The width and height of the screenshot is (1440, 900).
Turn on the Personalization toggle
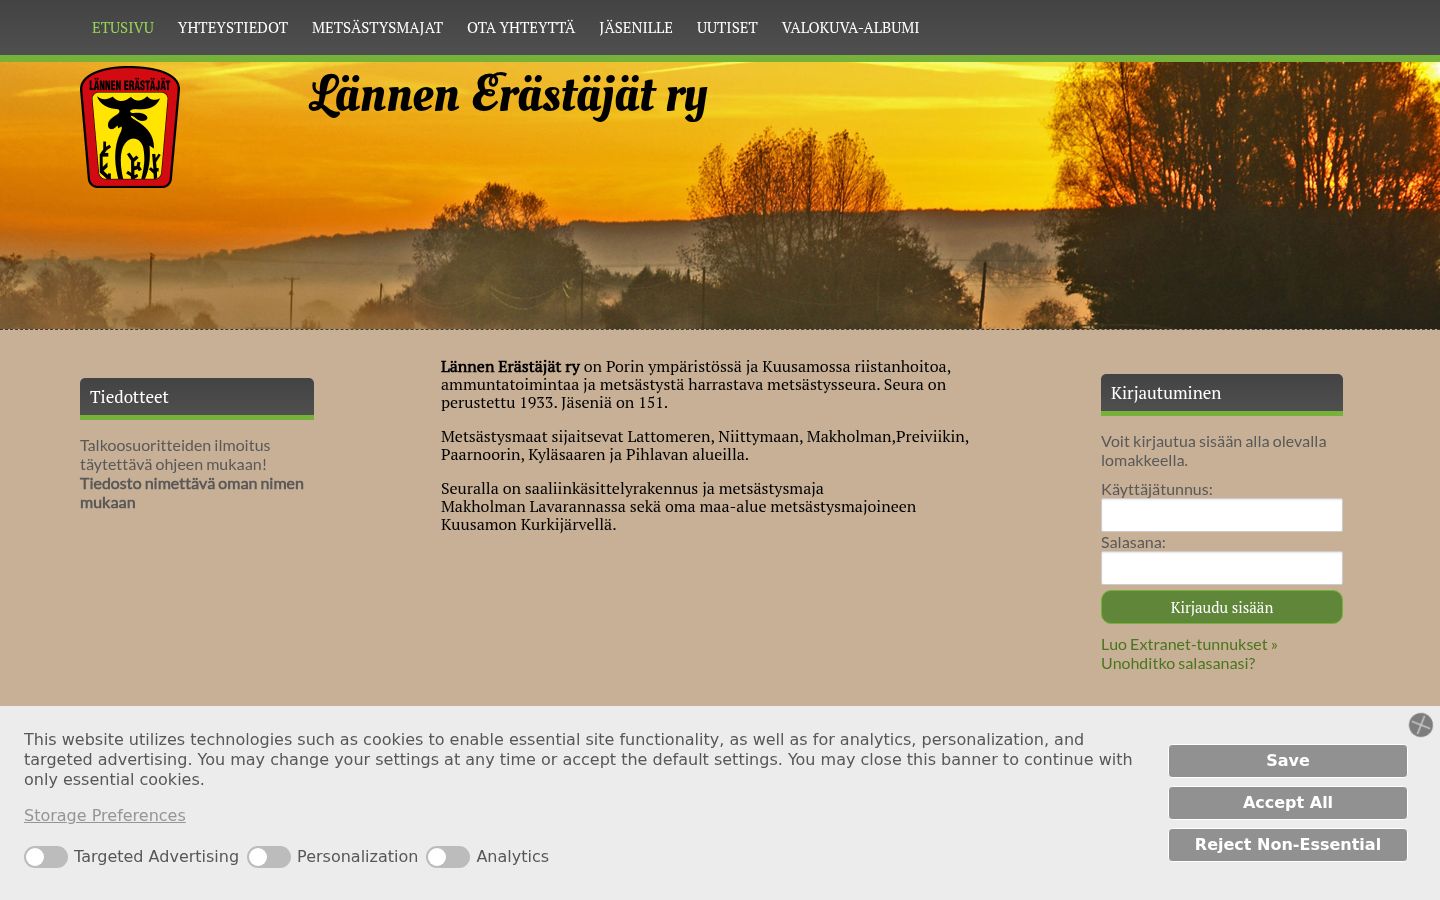(x=269, y=857)
